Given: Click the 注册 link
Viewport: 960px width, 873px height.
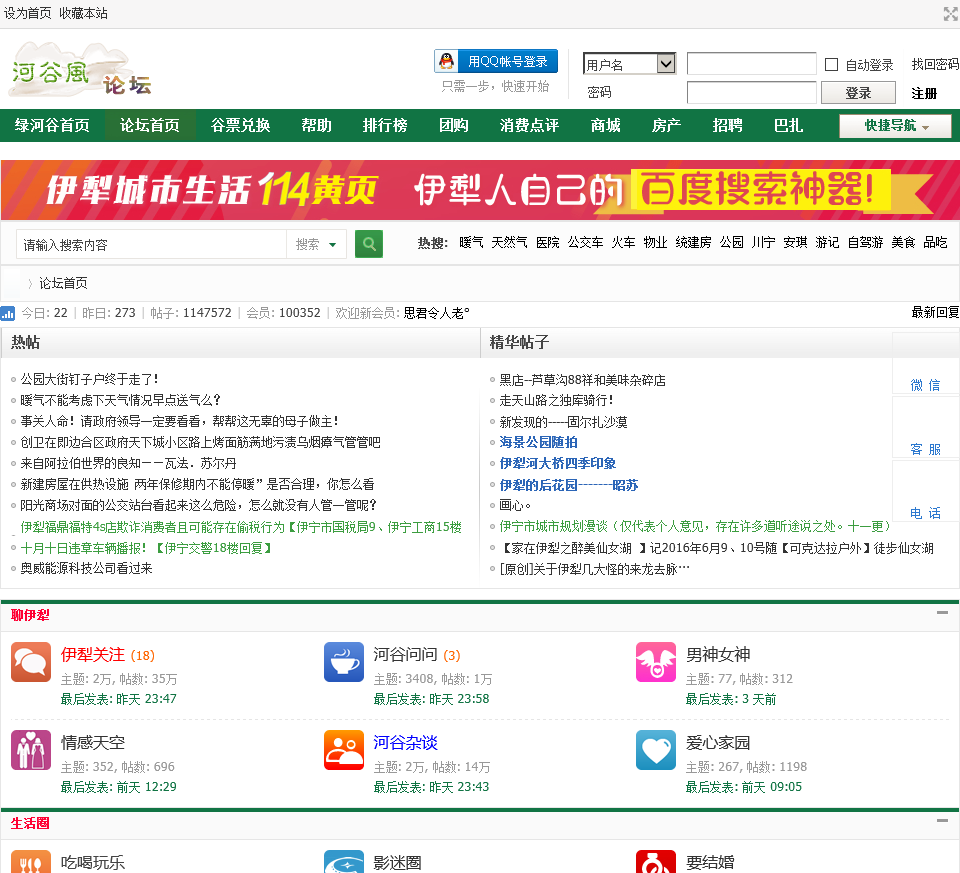Looking at the screenshot, I should [x=924, y=93].
